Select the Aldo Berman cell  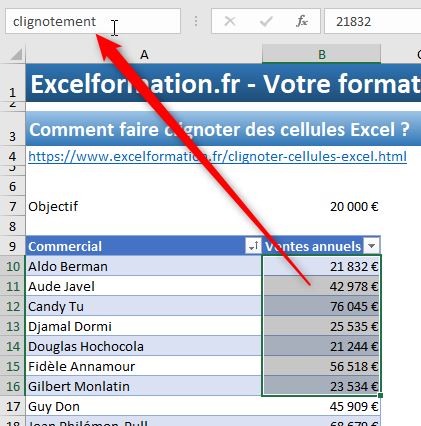[x=144, y=266]
